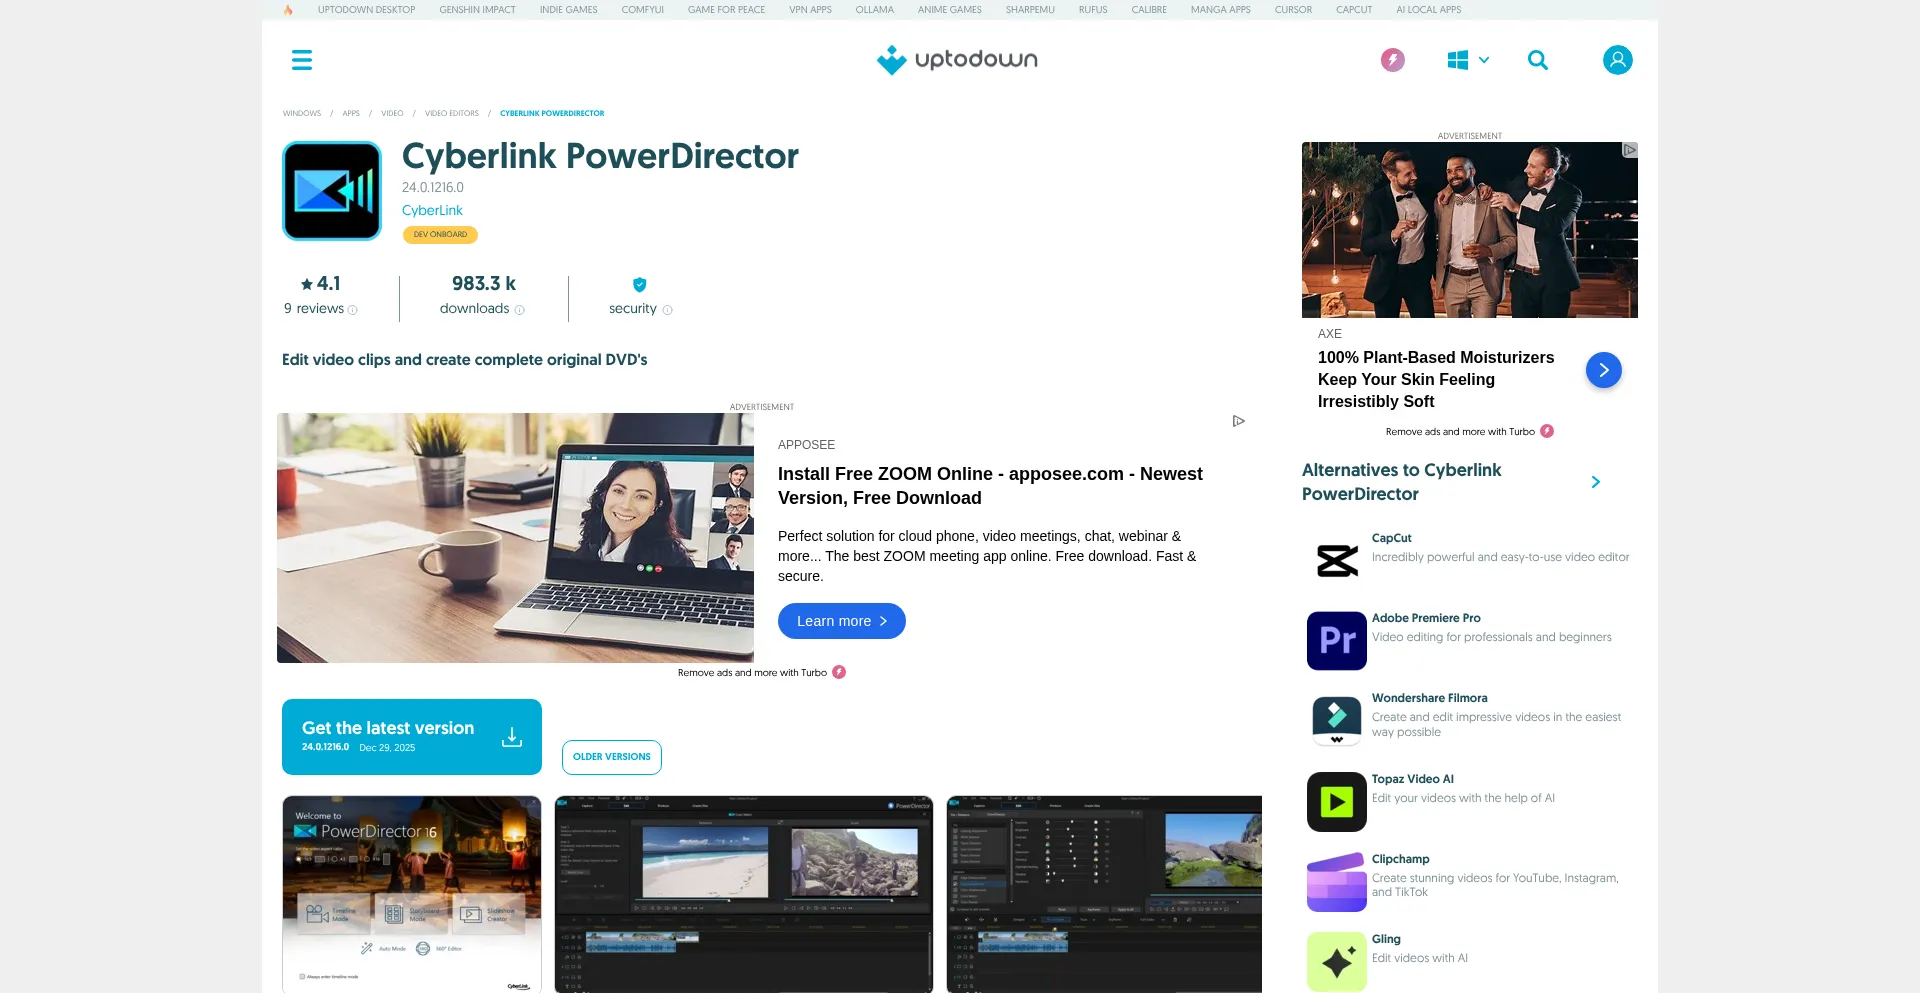Click the Adobe Premiere Pro icon
Image resolution: width=1920 pixels, height=993 pixels.
pyautogui.click(x=1337, y=641)
